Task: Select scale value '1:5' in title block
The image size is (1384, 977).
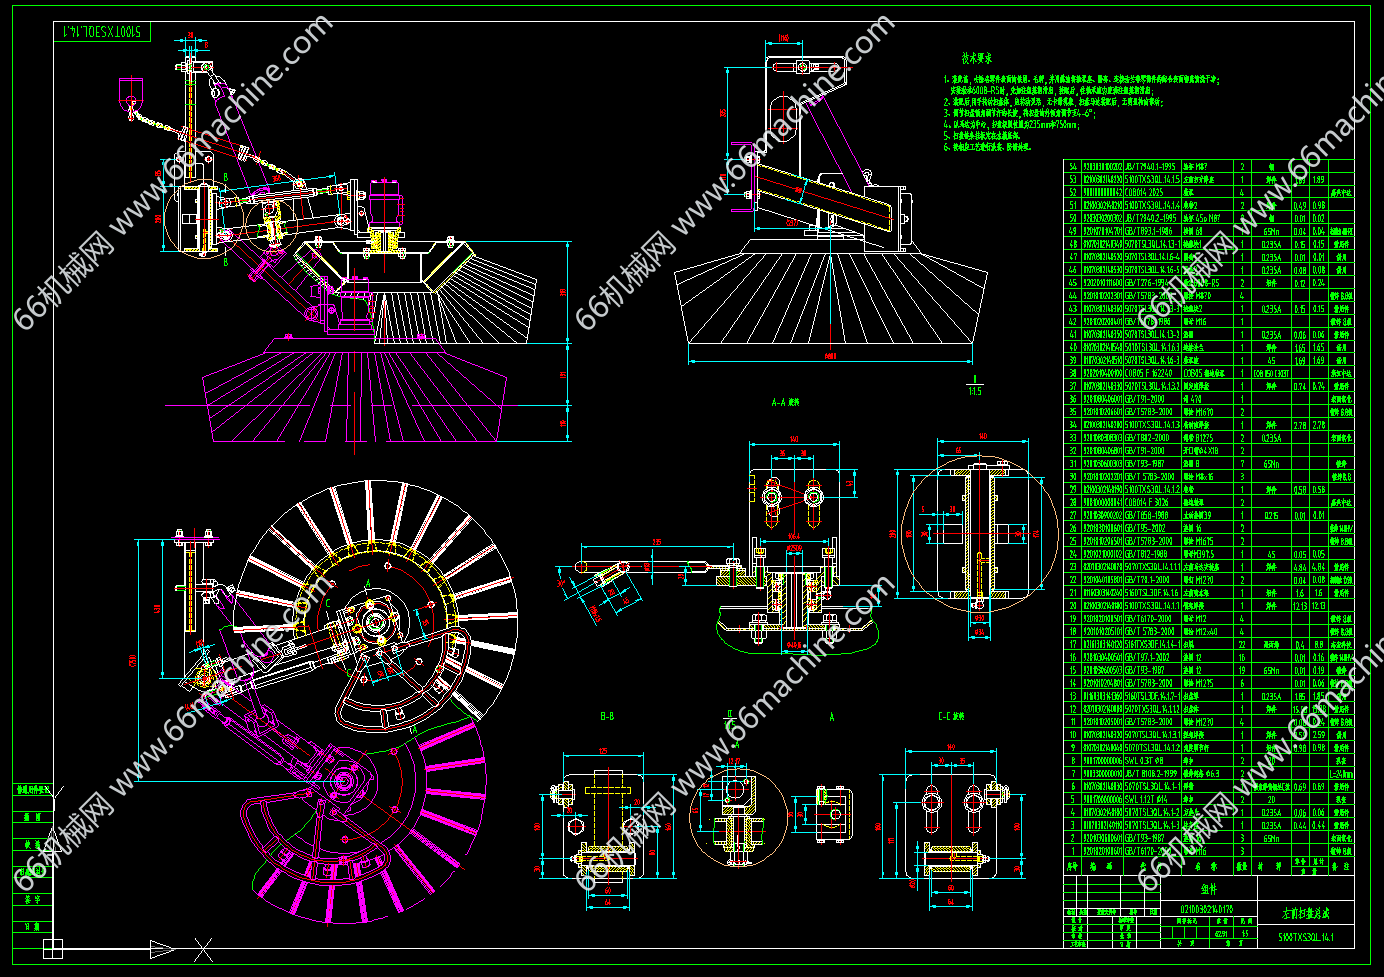Action: (1245, 934)
